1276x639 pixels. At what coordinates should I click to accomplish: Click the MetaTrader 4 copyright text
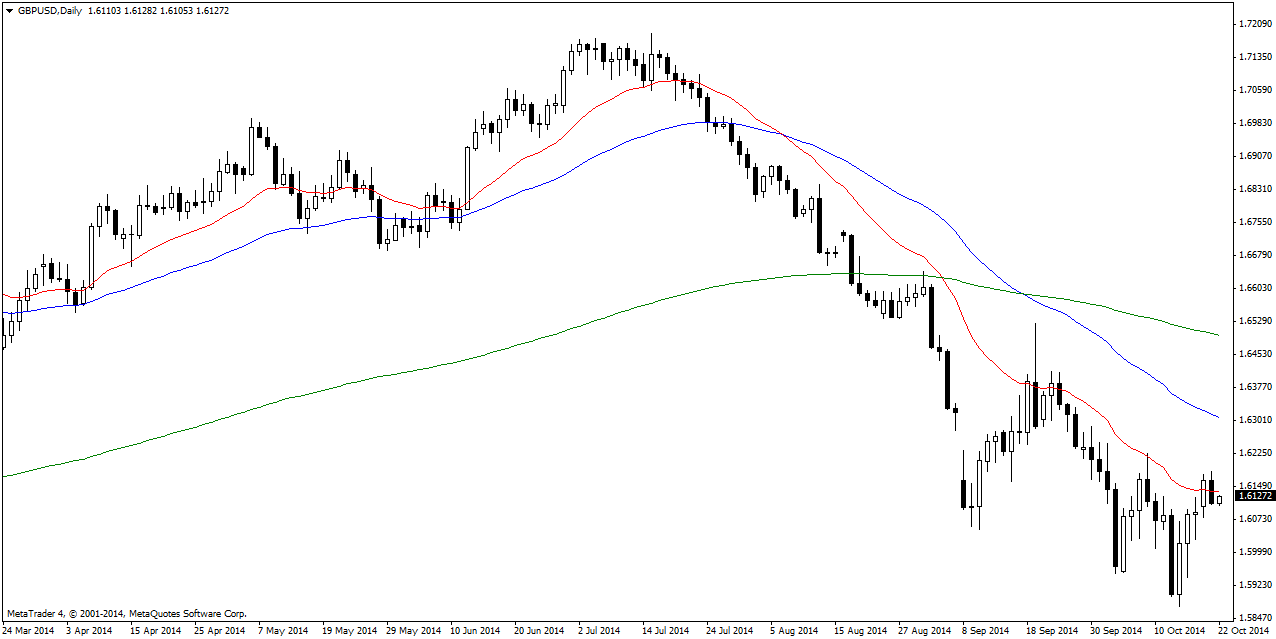pos(126,613)
